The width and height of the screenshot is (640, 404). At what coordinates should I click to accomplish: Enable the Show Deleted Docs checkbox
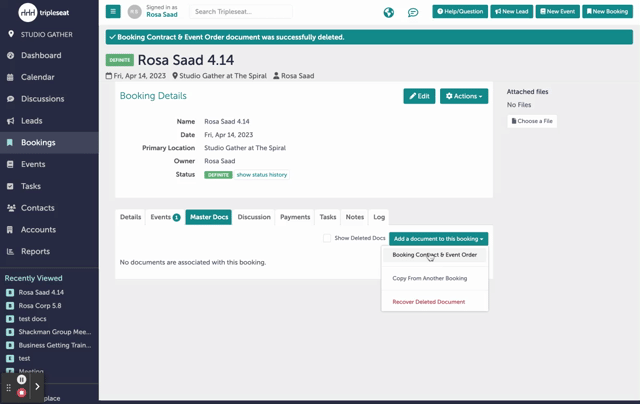[x=327, y=238]
